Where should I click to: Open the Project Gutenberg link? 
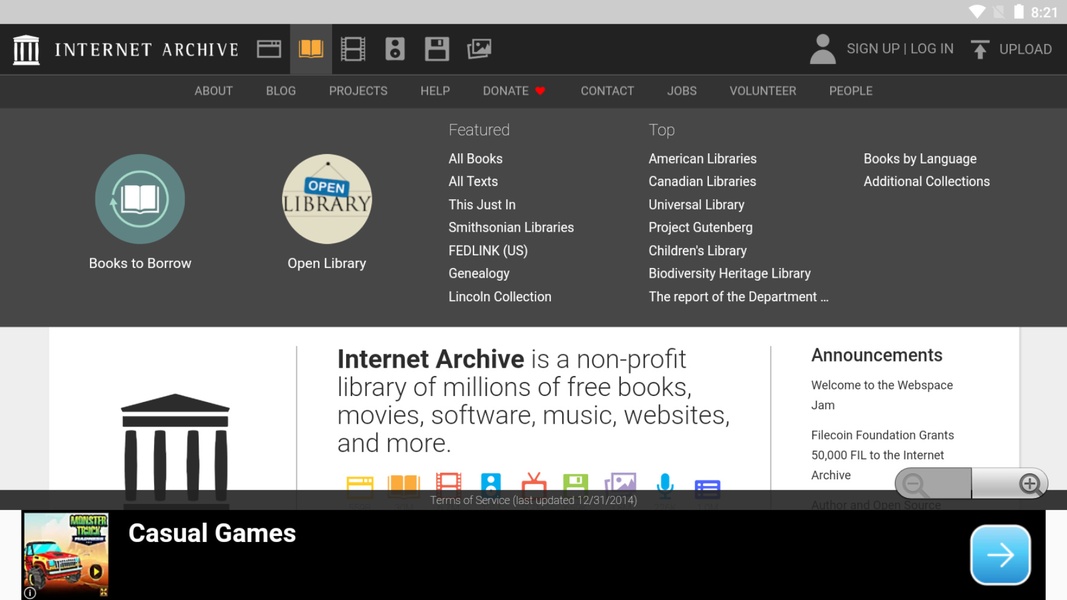[700, 228]
